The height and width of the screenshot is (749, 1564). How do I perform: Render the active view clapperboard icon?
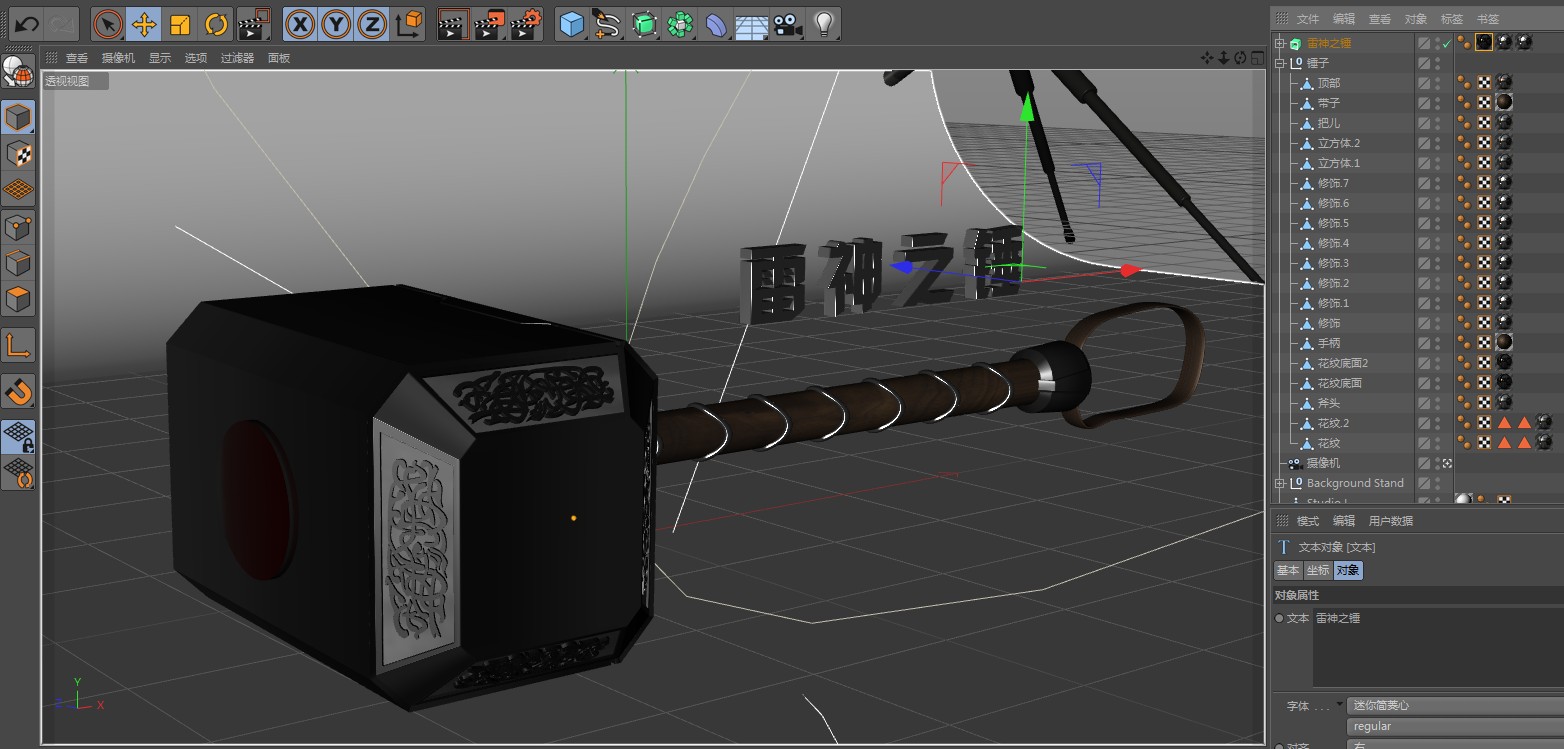tap(454, 23)
